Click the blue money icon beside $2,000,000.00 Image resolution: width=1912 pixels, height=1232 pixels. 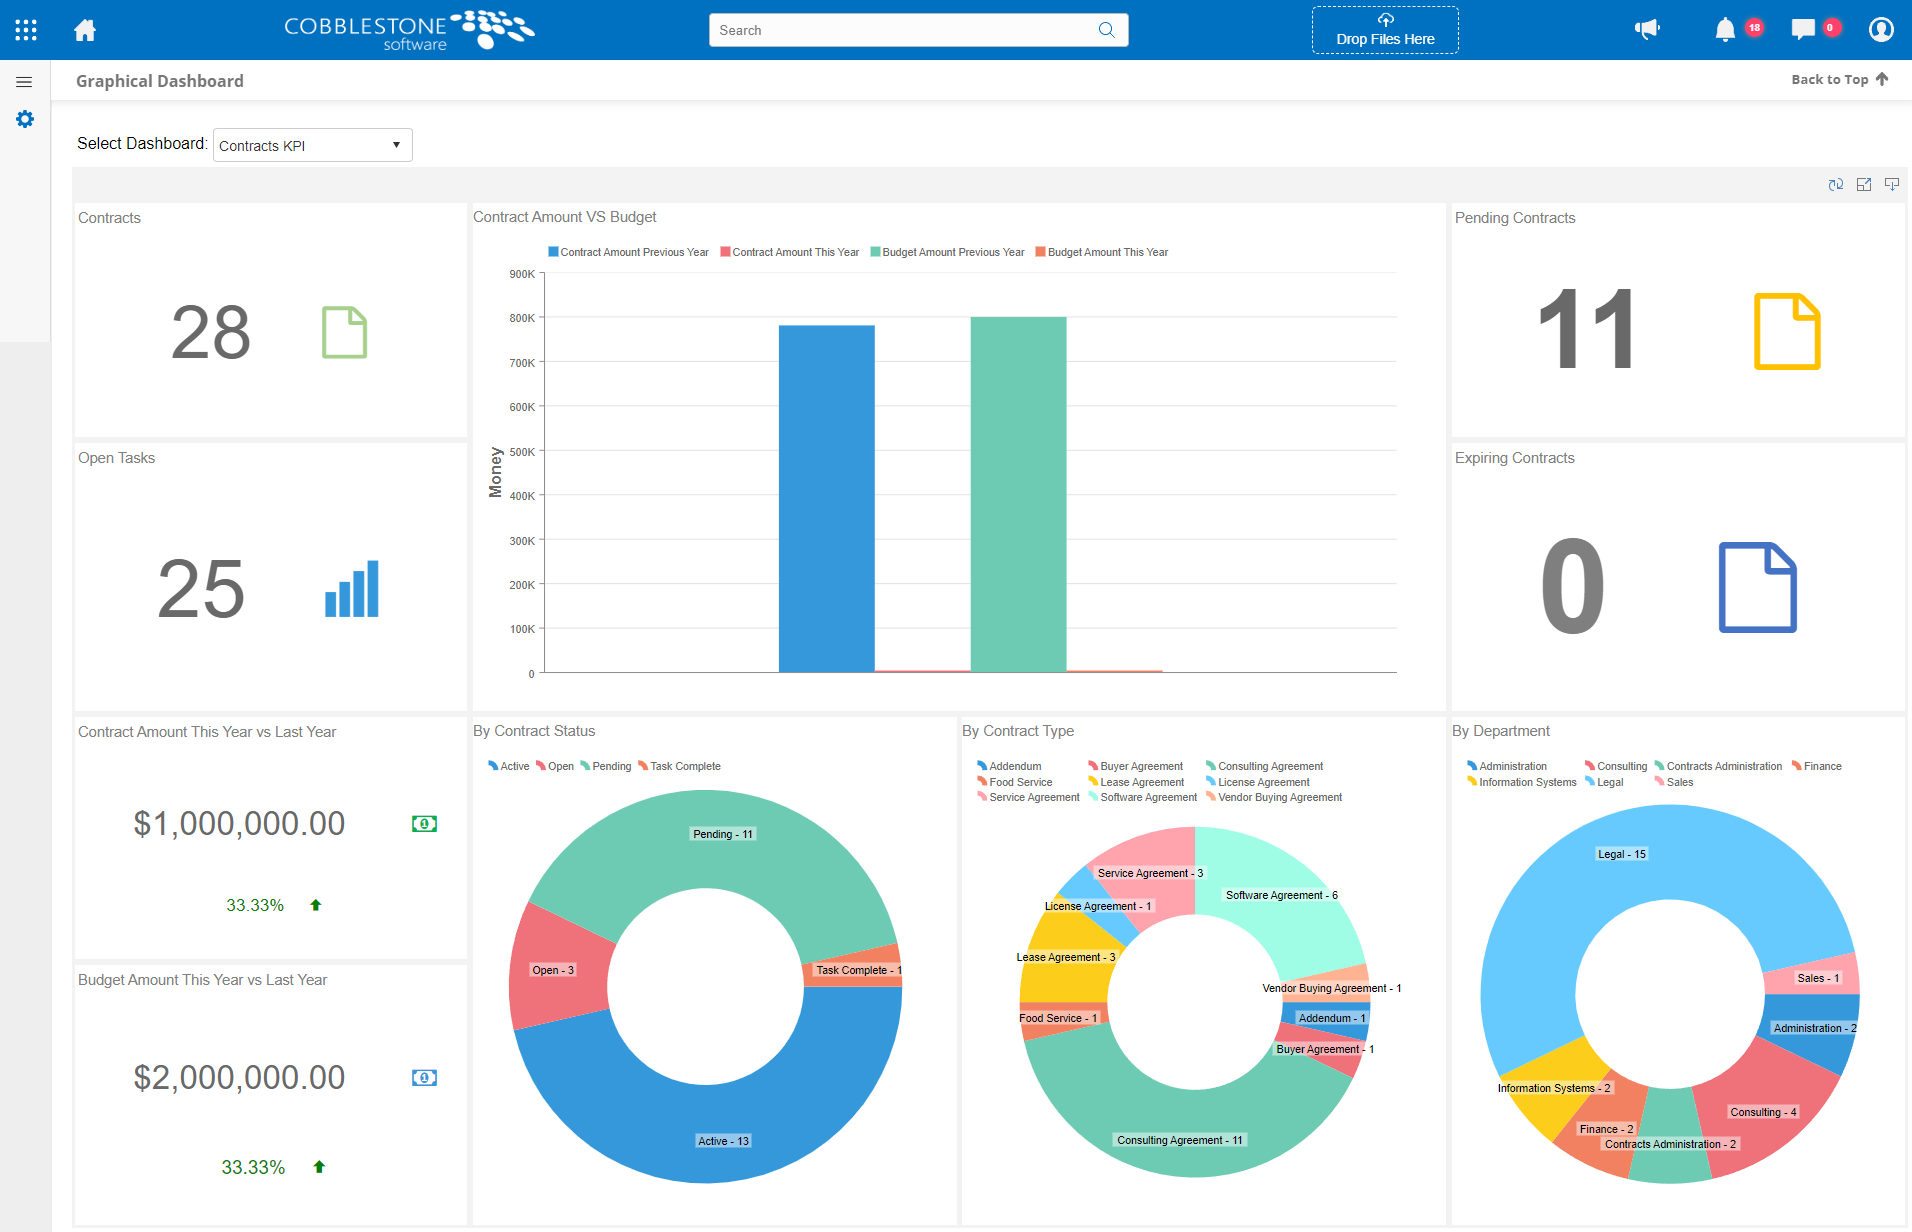[424, 1078]
